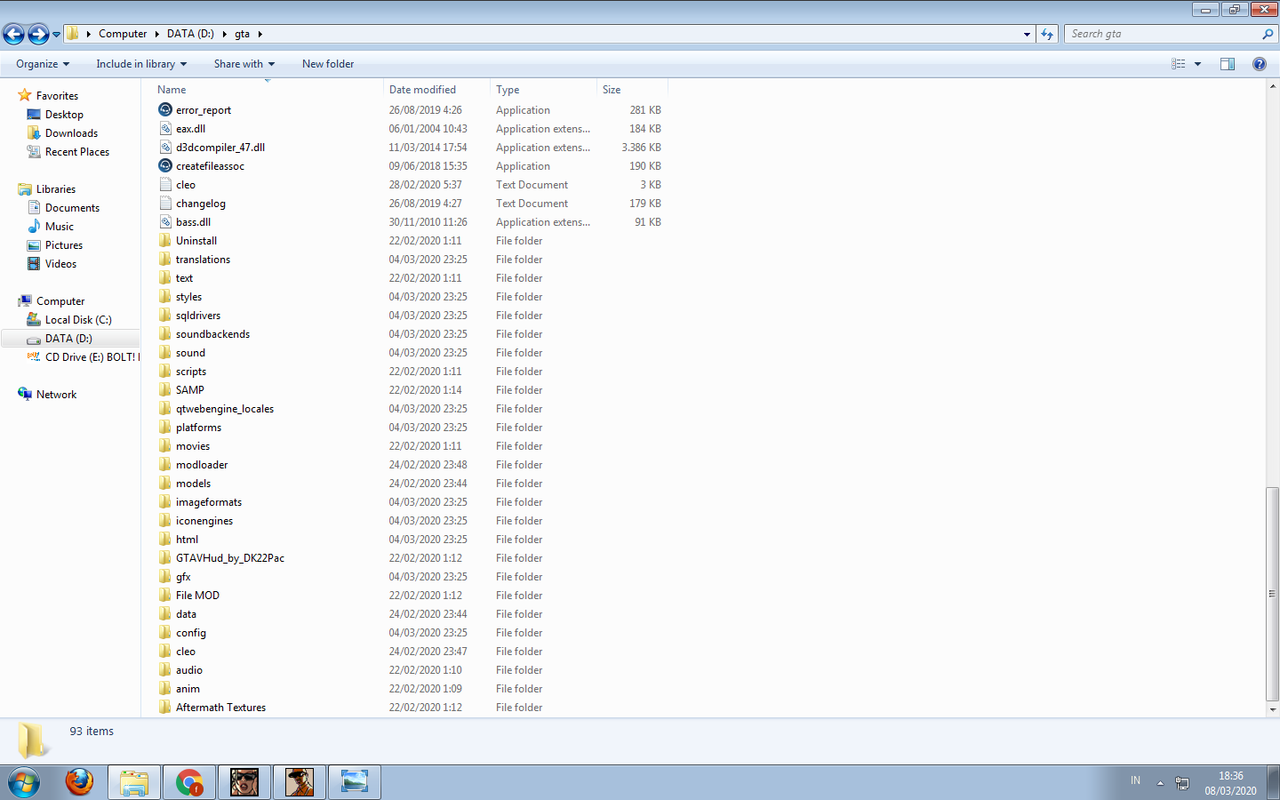Open Google Chrome from the taskbar
Screen dimensions: 1280x800
(190, 781)
